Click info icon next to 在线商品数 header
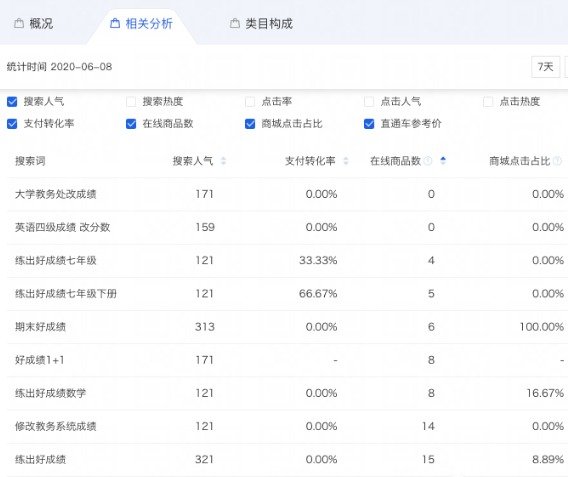This screenshot has height=477, width=568. pos(428,160)
